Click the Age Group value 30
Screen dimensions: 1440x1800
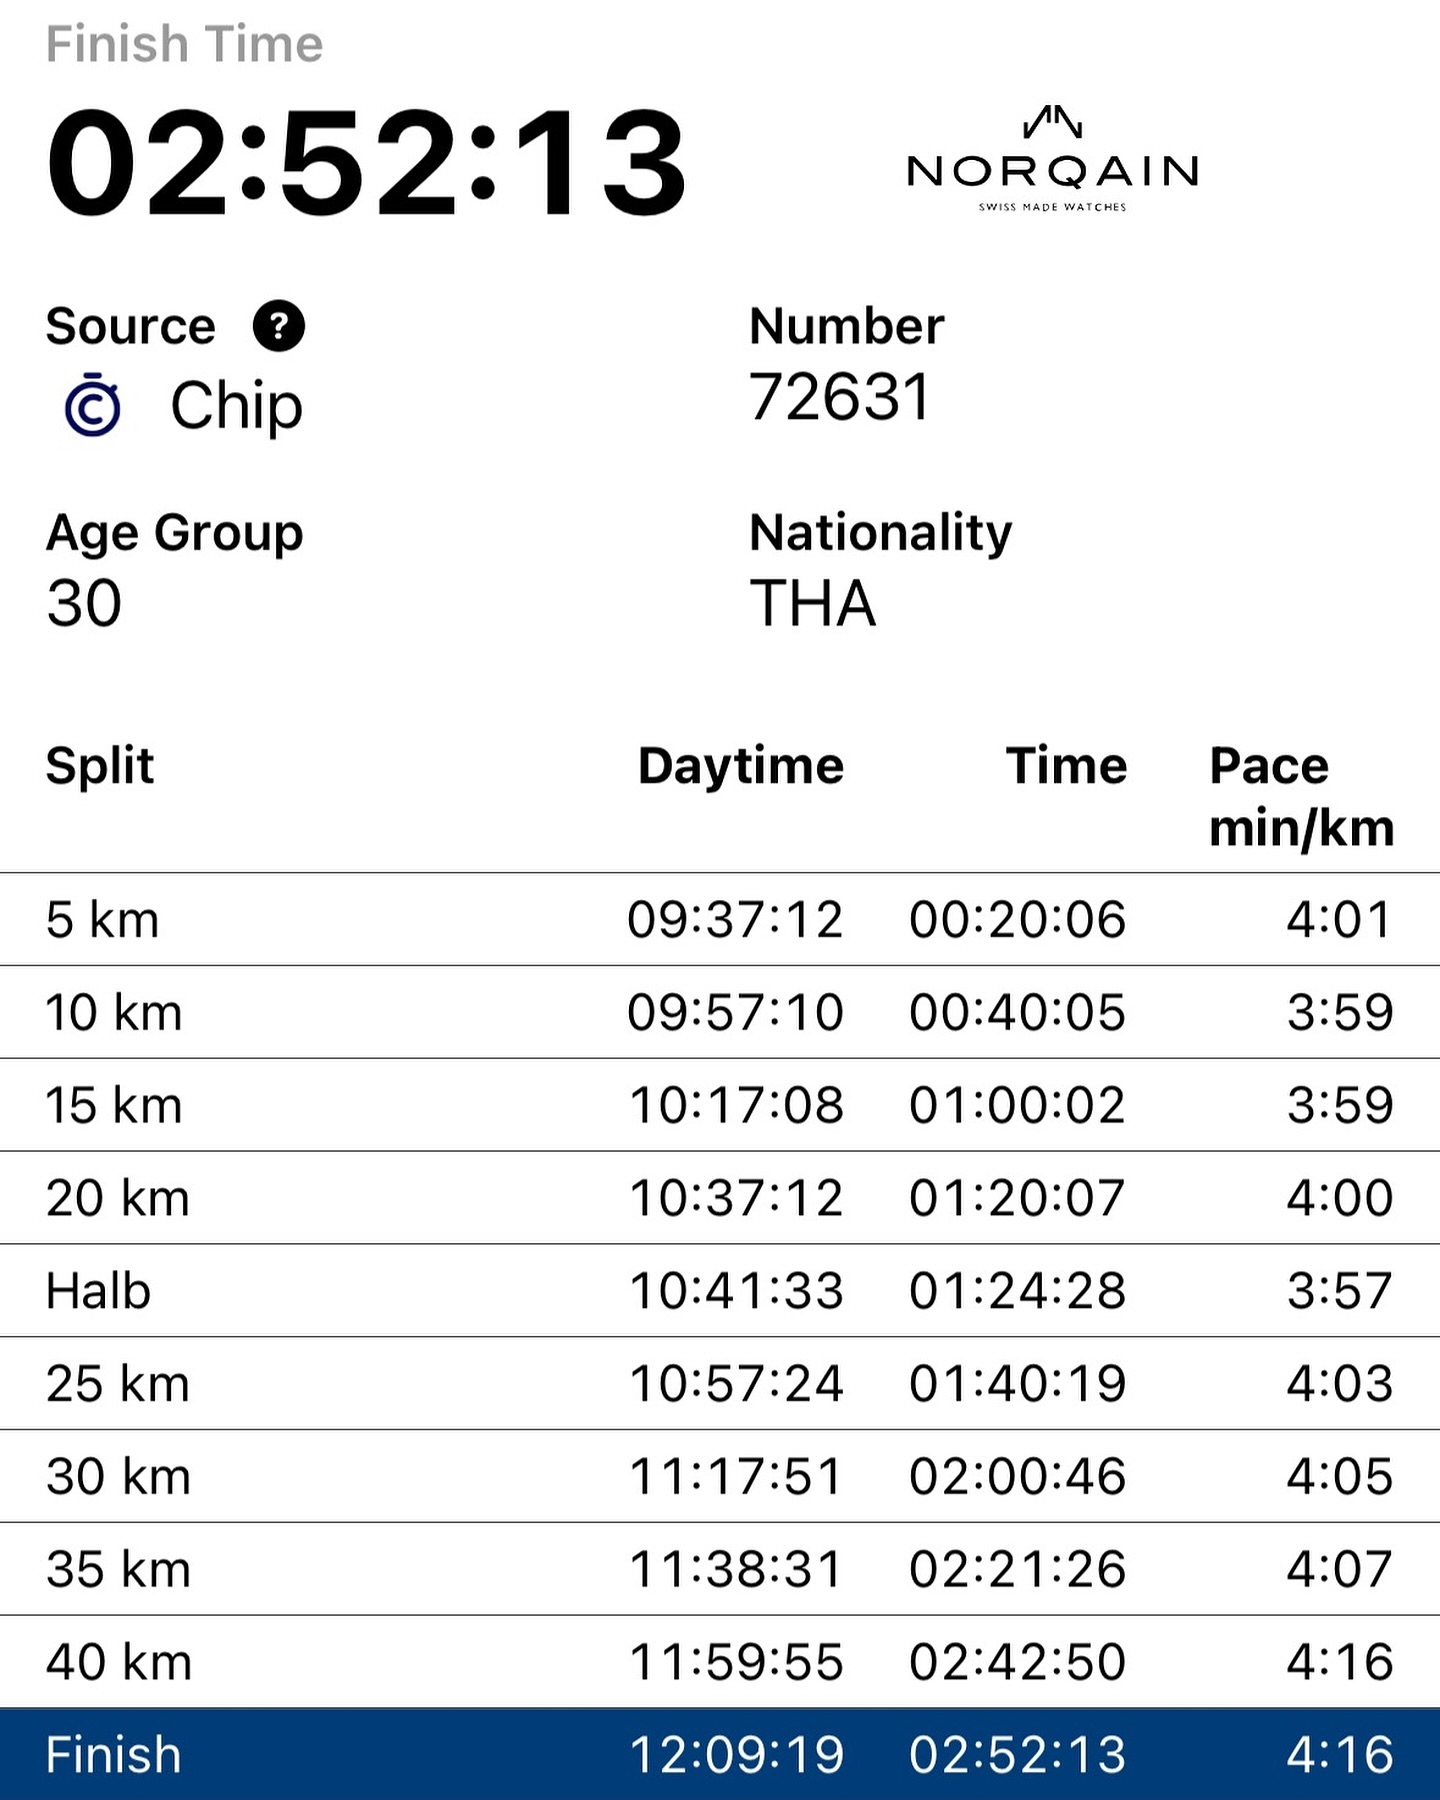pos(84,604)
